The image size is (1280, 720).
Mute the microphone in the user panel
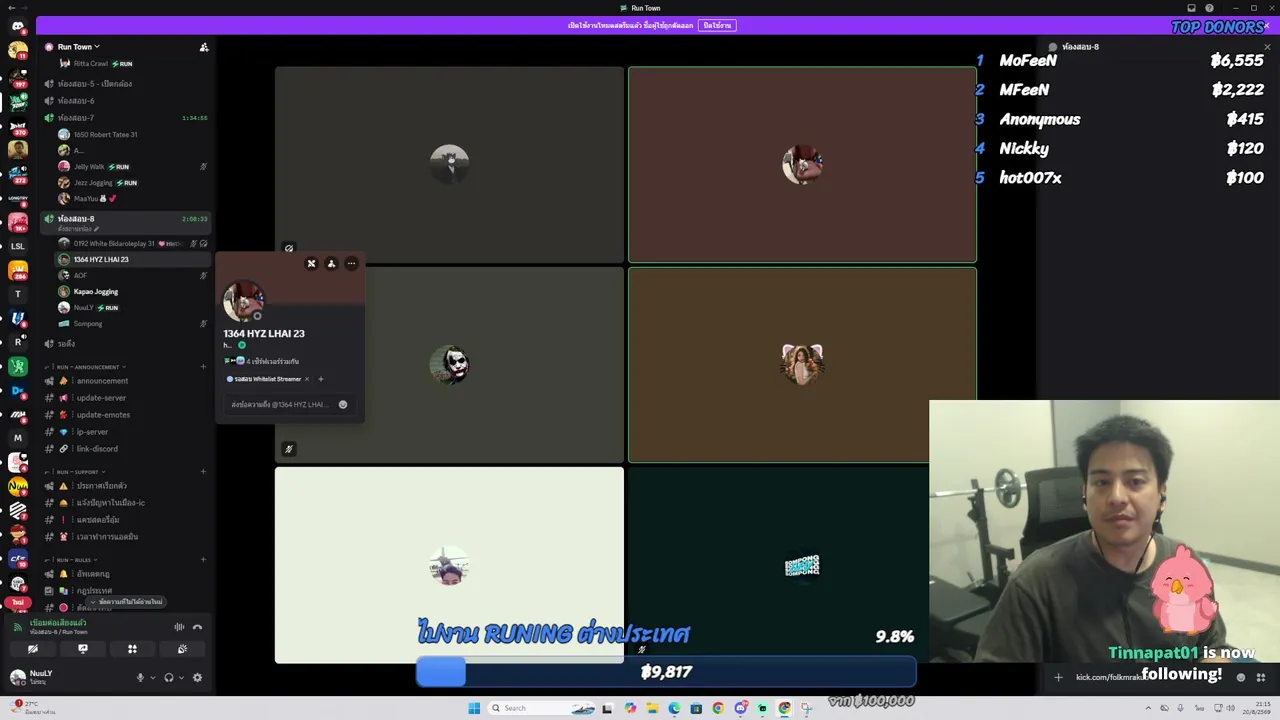pos(141,677)
